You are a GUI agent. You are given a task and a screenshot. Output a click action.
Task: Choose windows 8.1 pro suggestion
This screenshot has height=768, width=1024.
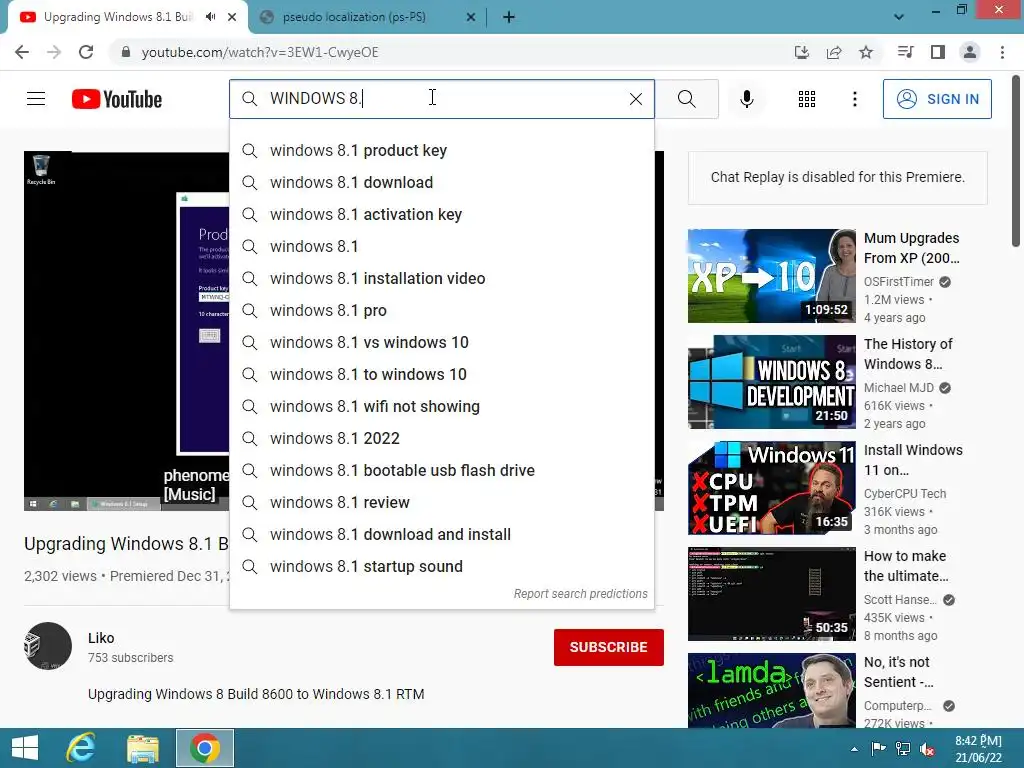pos(441,311)
